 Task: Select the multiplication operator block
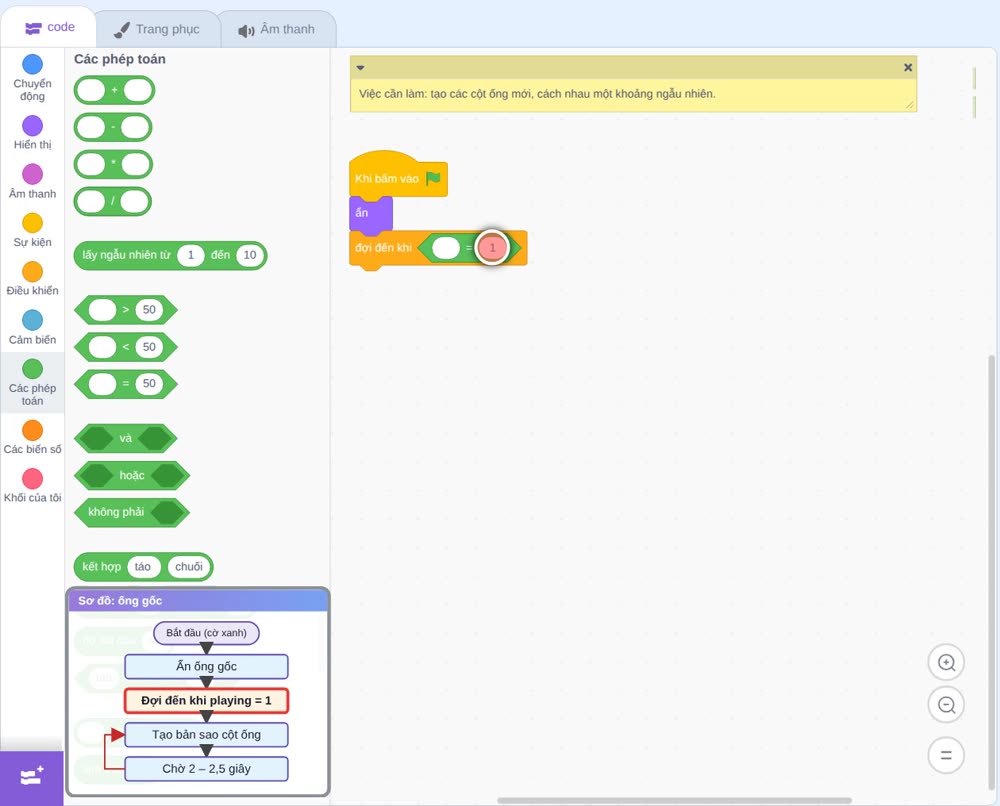(x=113, y=165)
